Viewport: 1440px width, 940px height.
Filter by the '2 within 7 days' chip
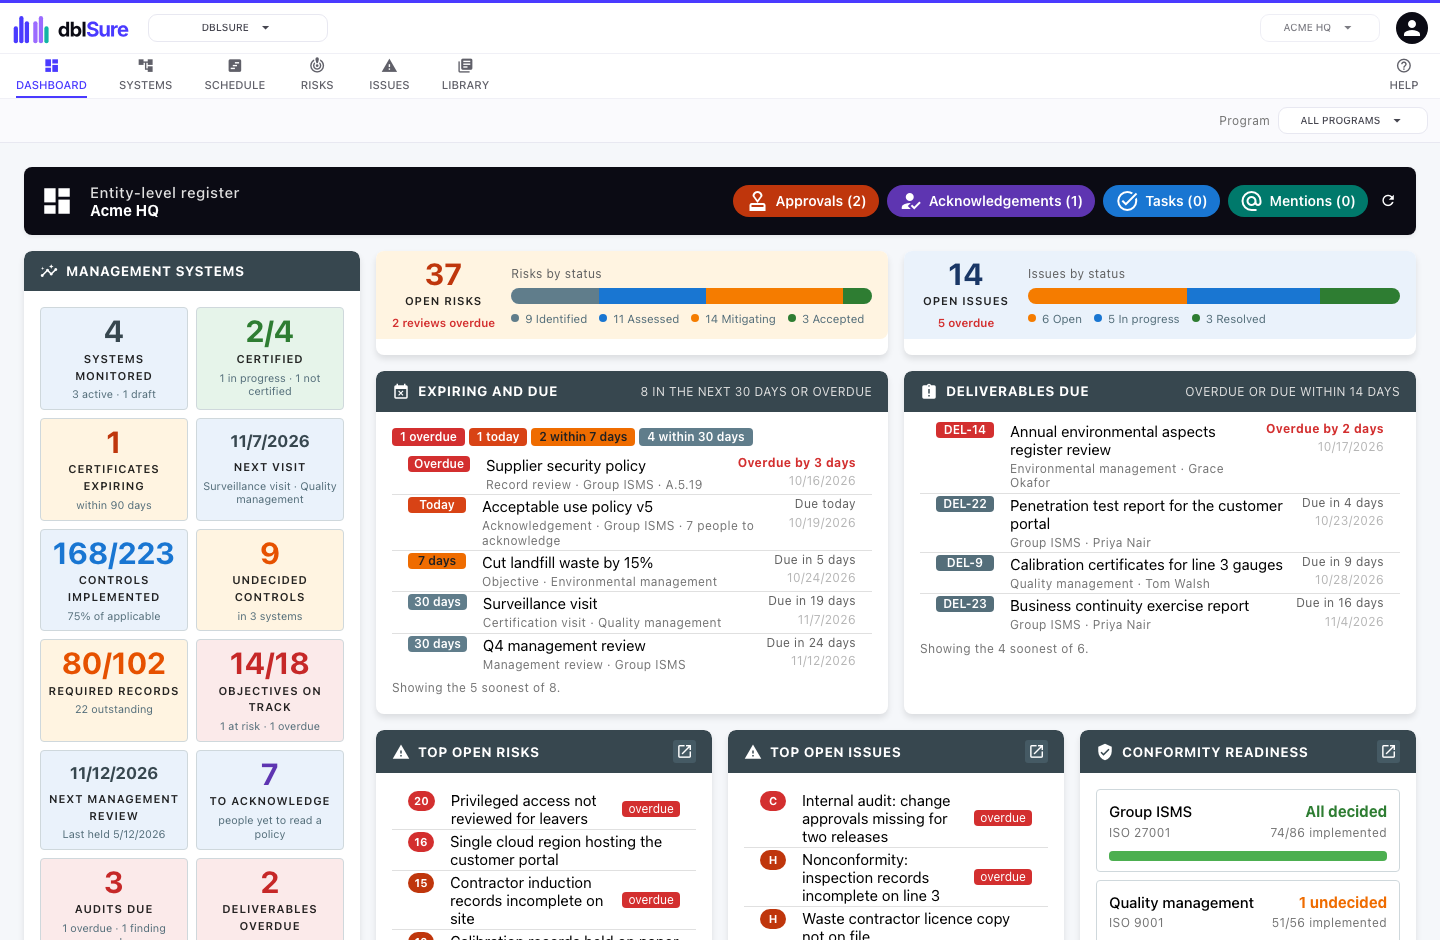(583, 437)
